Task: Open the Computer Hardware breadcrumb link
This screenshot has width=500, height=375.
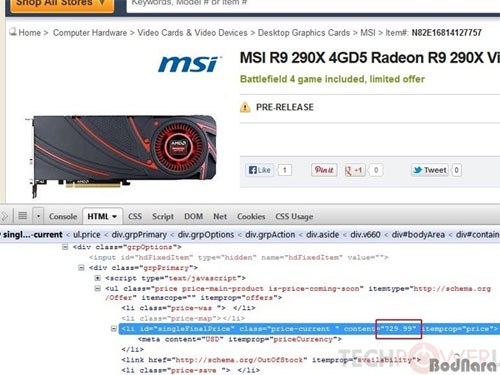Action: point(90,33)
